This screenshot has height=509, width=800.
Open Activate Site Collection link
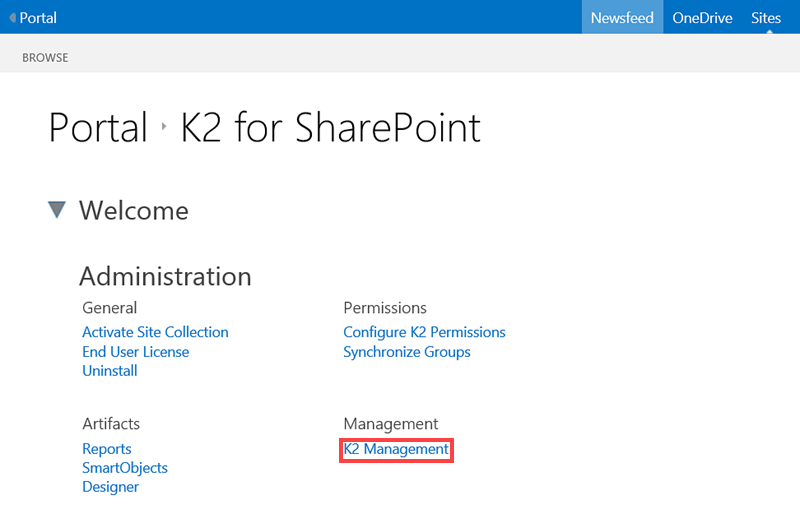(x=155, y=332)
